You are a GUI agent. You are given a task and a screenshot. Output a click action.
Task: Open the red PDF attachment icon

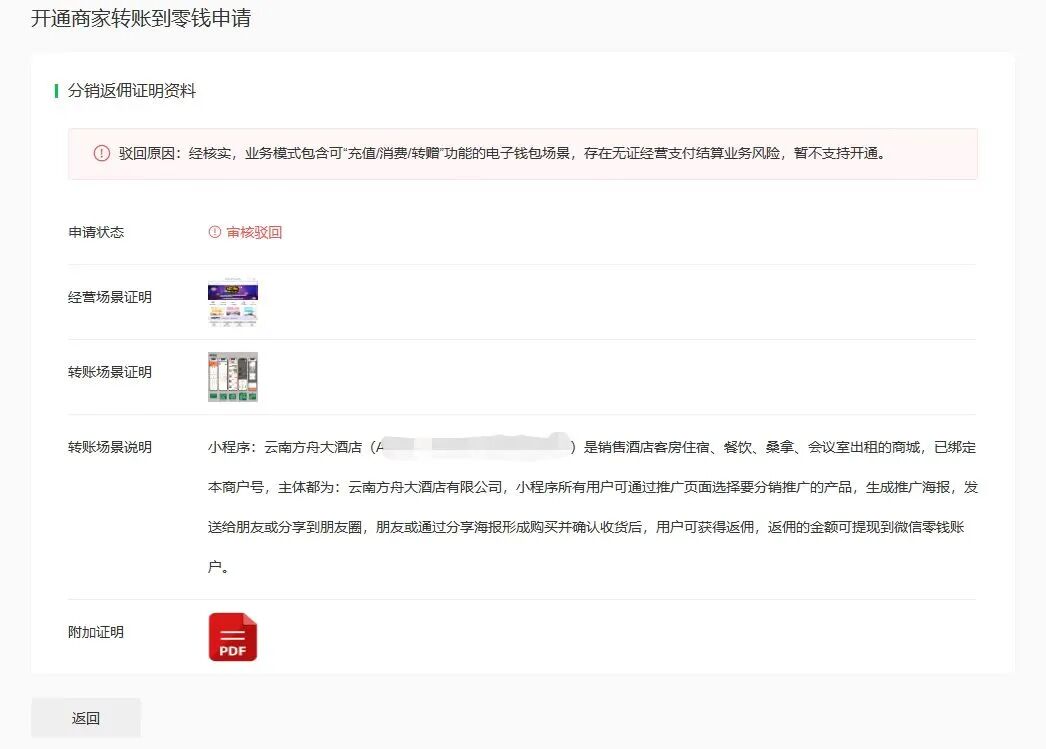coord(233,637)
